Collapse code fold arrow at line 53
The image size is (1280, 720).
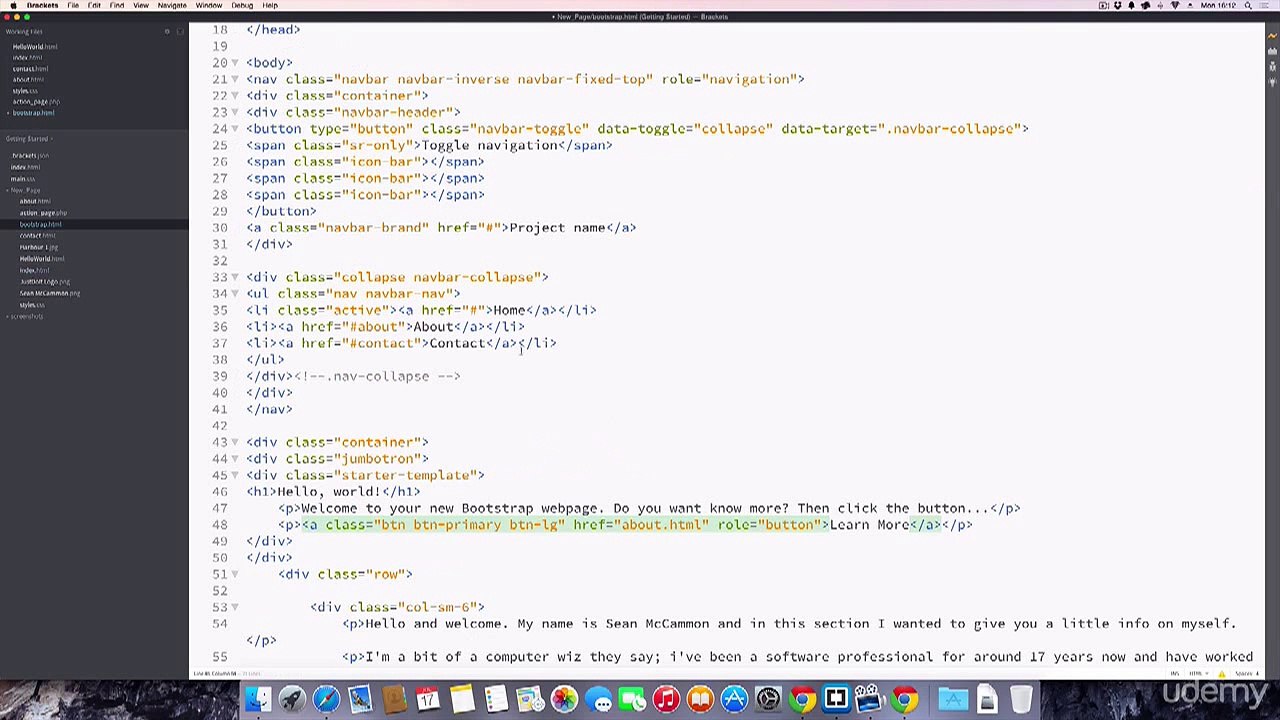coord(235,607)
